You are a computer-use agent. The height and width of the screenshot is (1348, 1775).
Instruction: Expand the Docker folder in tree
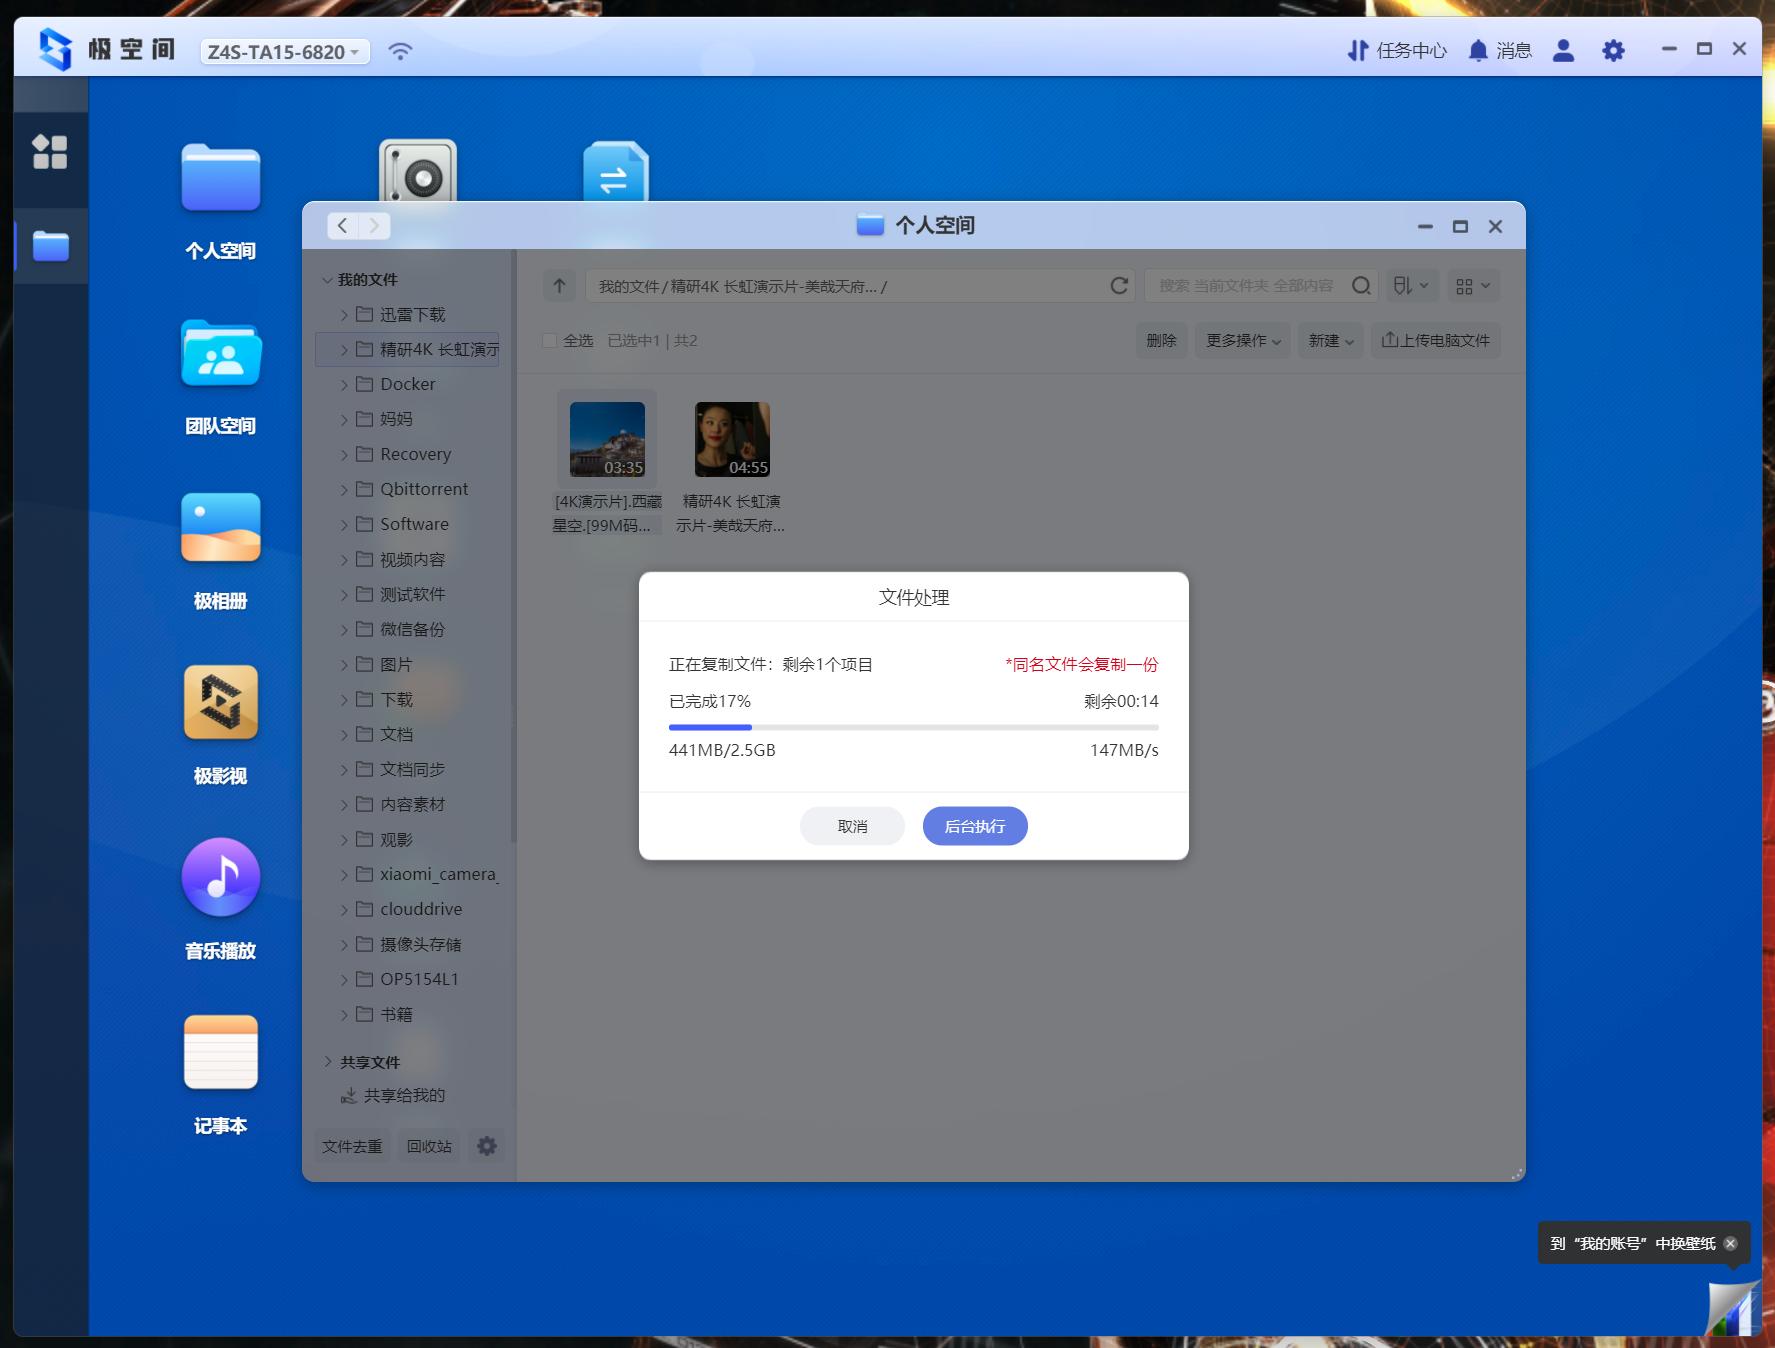[344, 385]
